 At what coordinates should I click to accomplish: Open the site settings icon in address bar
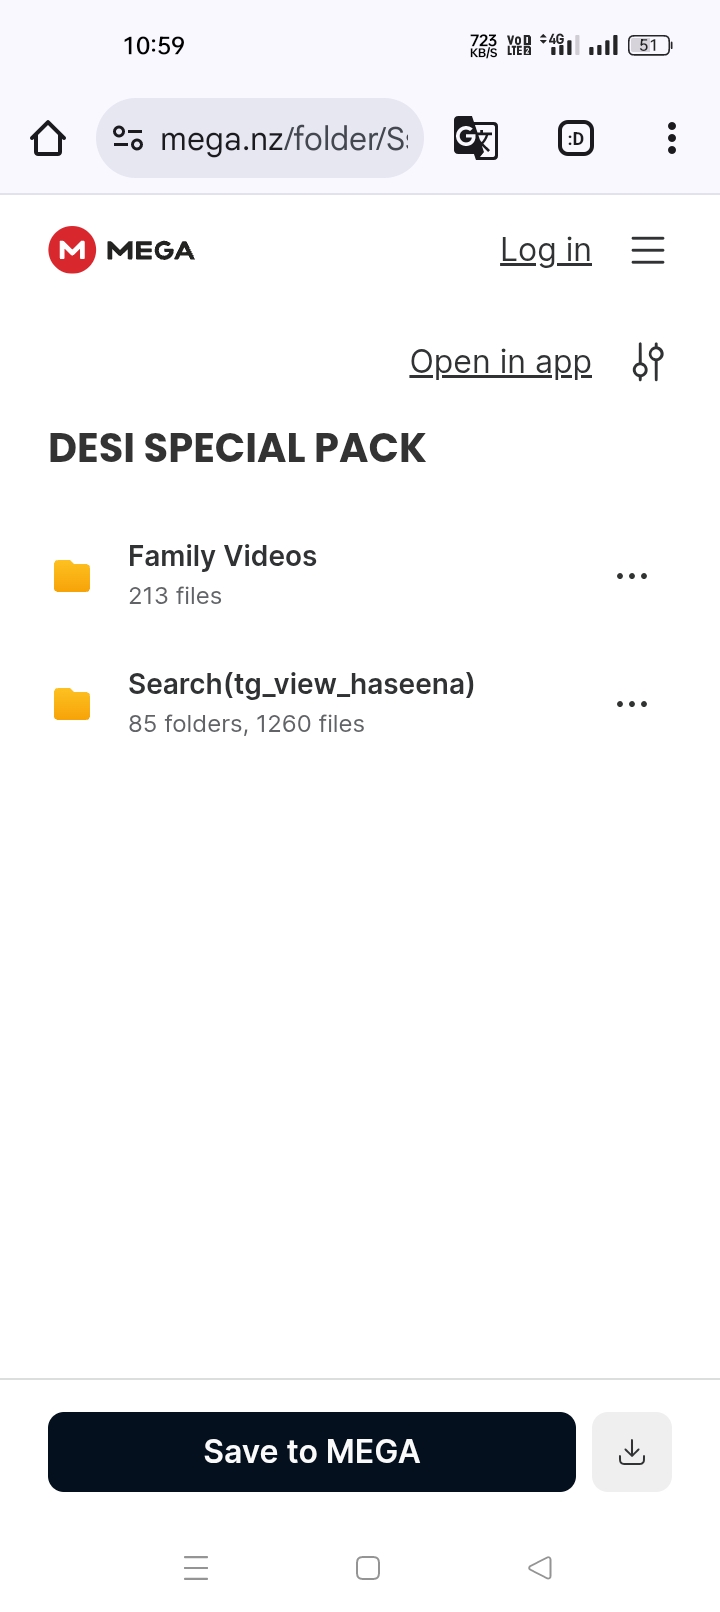click(x=128, y=138)
